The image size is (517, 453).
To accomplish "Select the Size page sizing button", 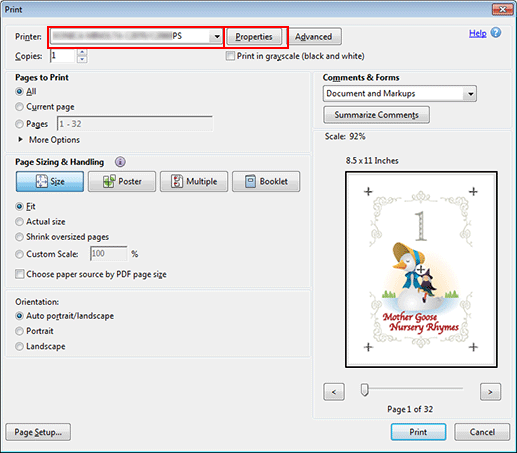I will (50, 182).
